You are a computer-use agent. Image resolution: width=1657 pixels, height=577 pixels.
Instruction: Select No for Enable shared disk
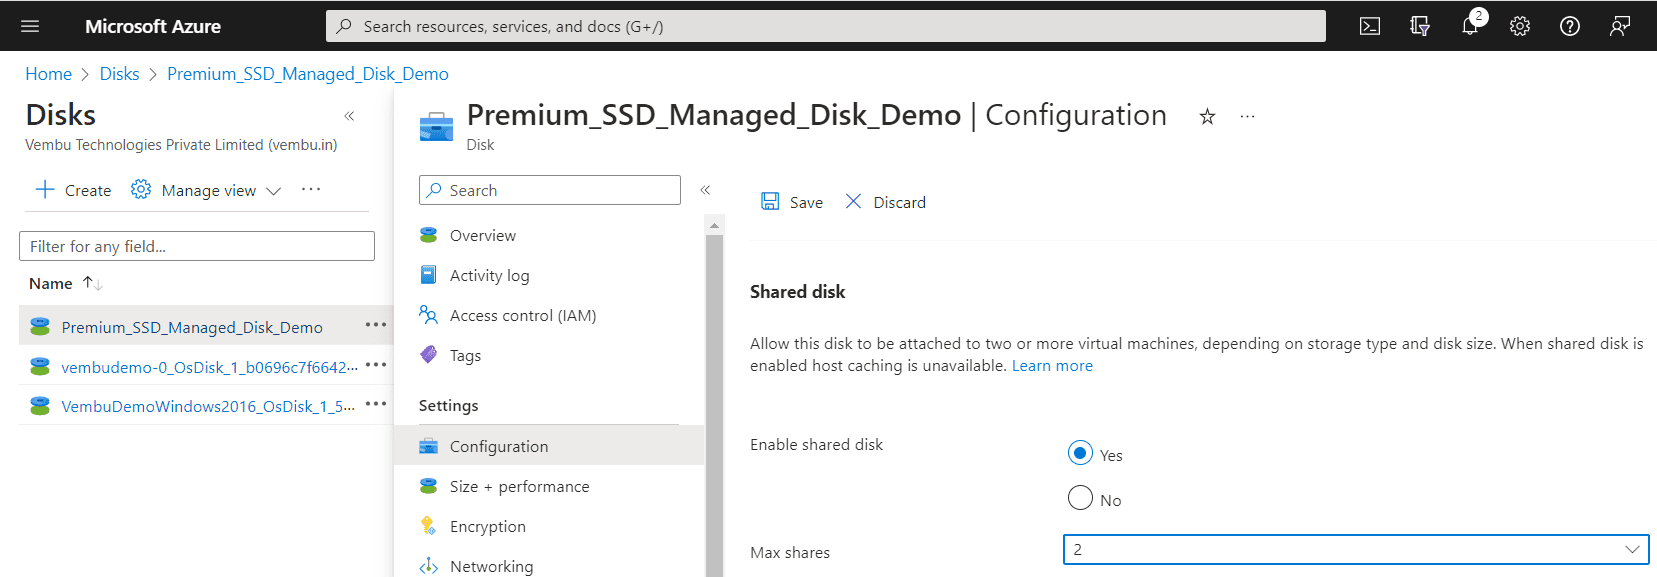[x=1080, y=498]
